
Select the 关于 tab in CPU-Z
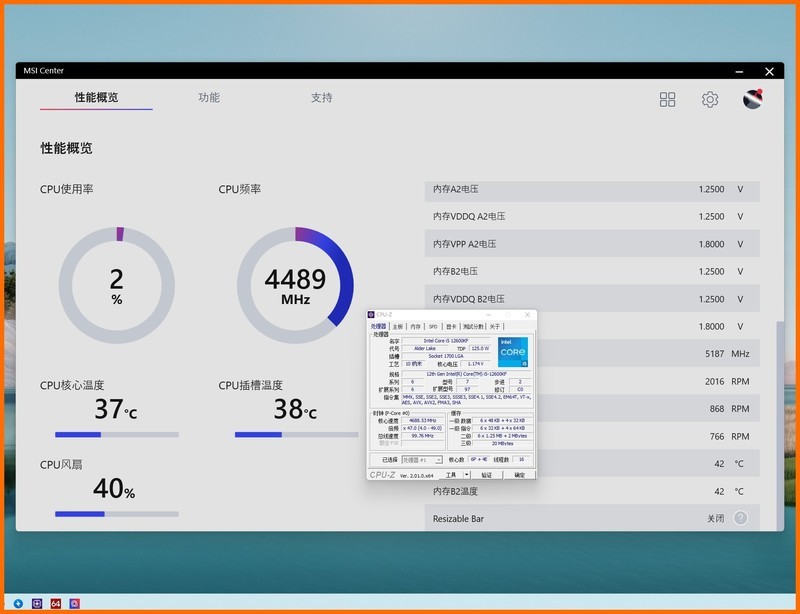point(495,326)
